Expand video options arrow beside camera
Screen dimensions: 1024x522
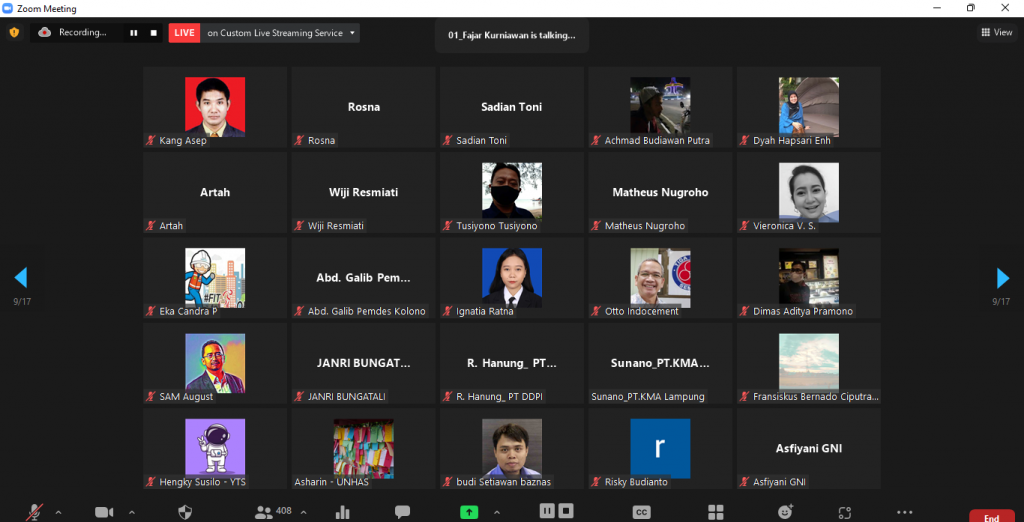click(x=132, y=512)
